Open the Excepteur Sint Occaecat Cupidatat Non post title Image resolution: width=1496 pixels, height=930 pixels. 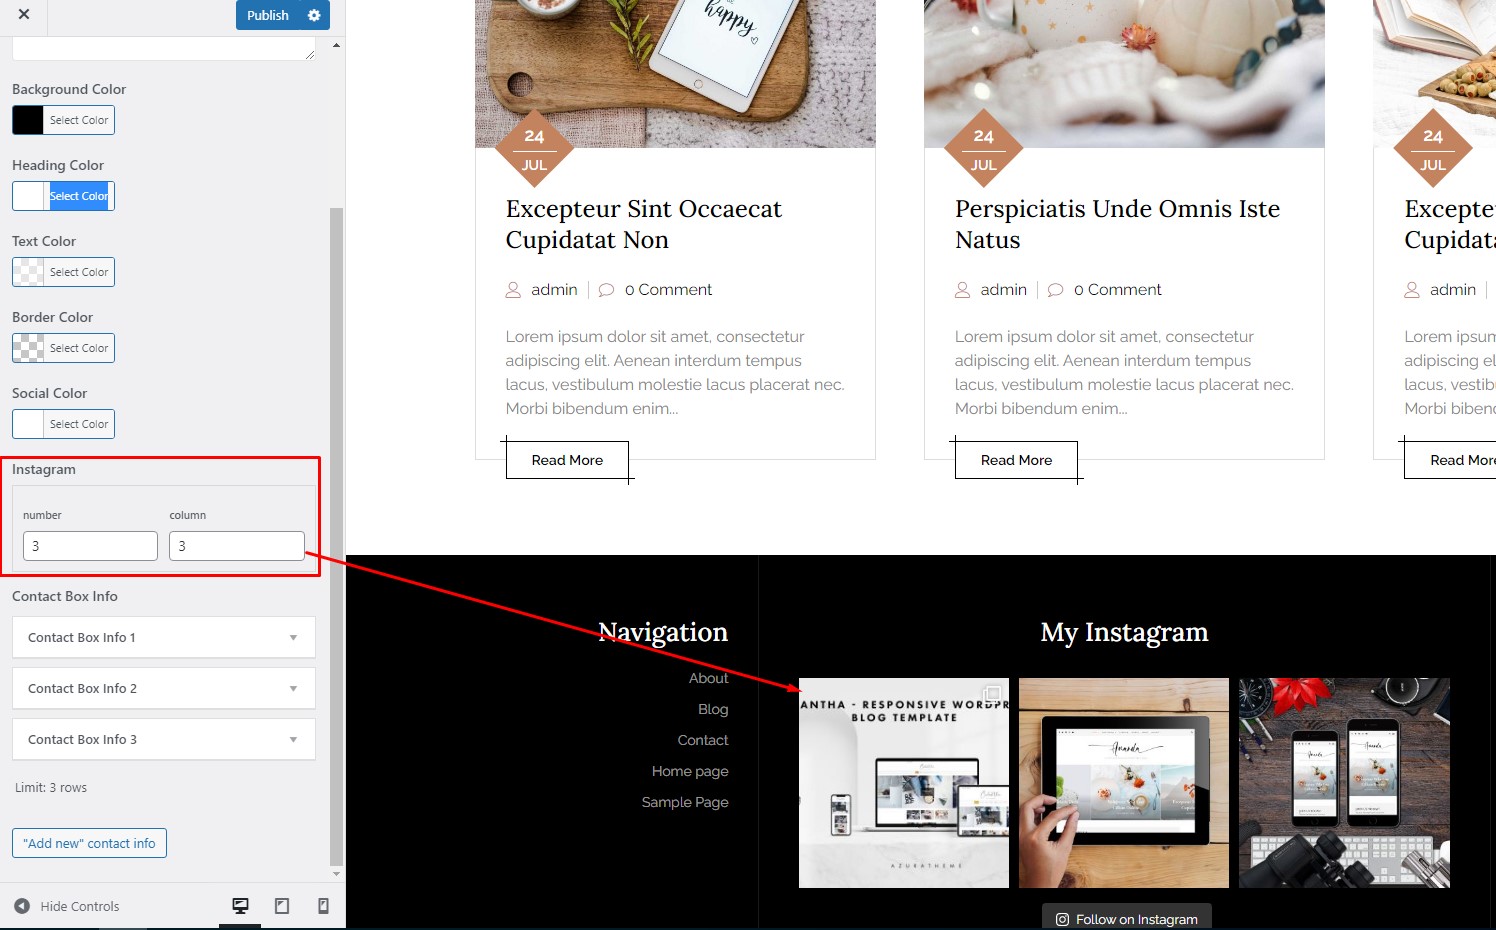(x=644, y=224)
